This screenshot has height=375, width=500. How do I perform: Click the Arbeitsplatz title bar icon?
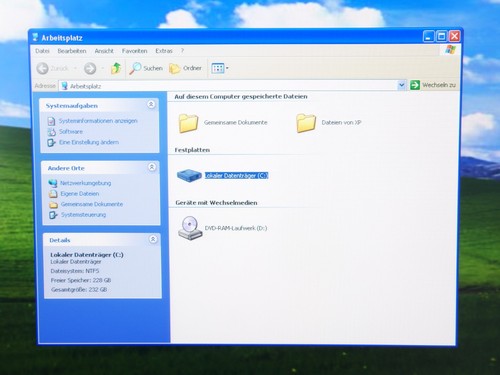pyautogui.click(x=35, y=37)
